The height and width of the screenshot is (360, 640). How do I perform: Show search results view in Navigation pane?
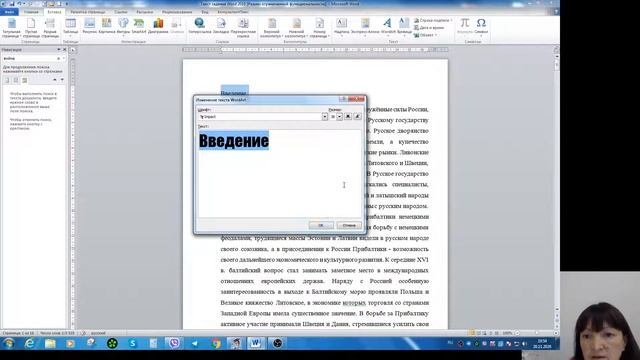click(x=24, y=80)
